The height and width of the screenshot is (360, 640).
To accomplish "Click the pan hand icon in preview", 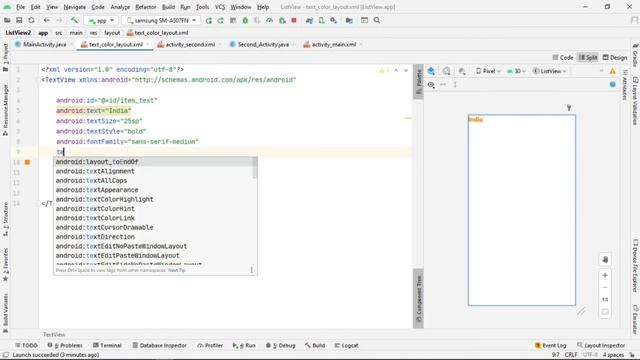I will point(605,259).
